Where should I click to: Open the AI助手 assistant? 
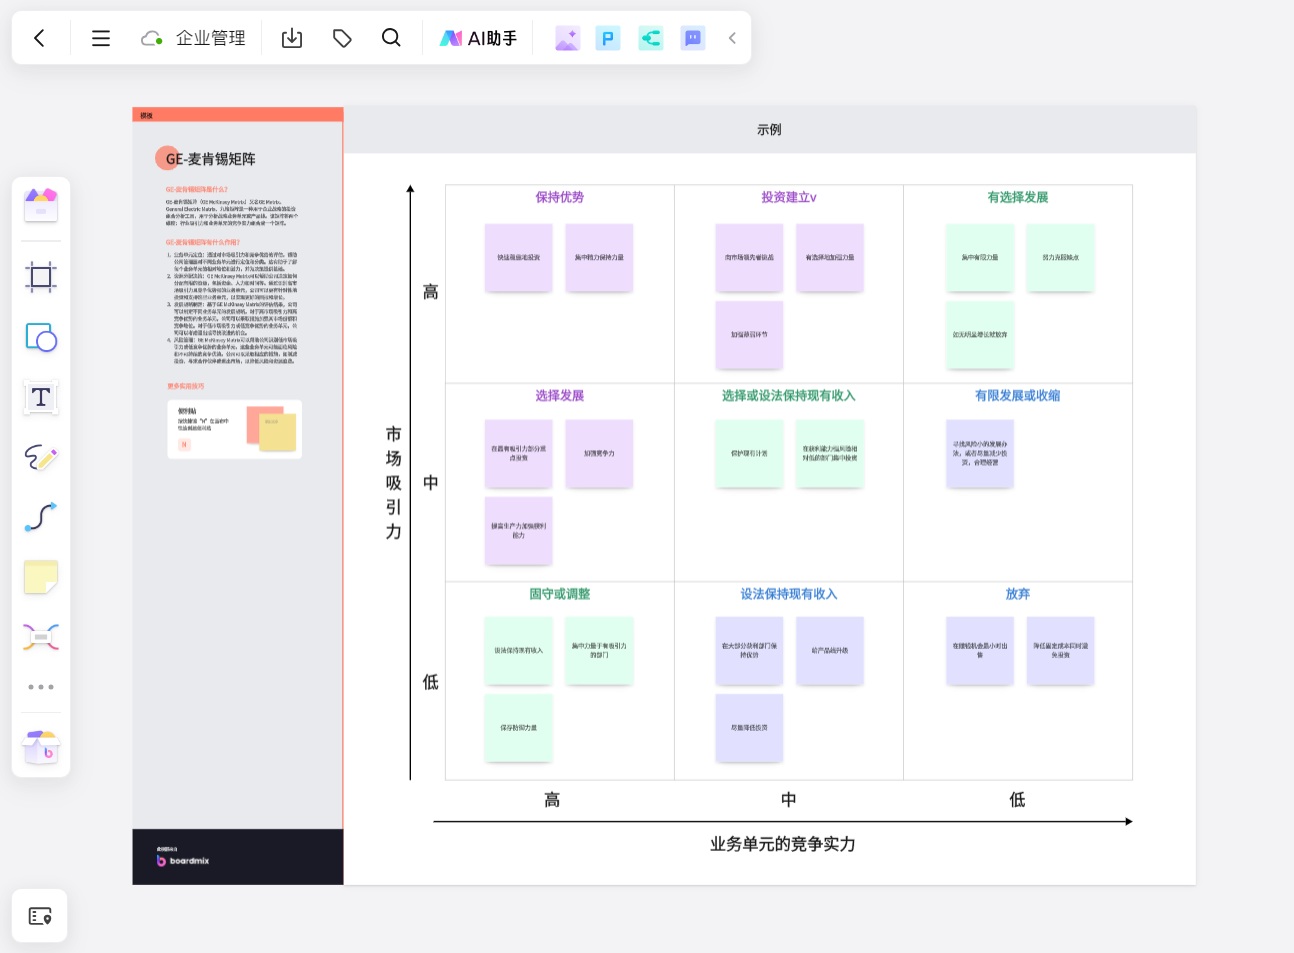479,38
